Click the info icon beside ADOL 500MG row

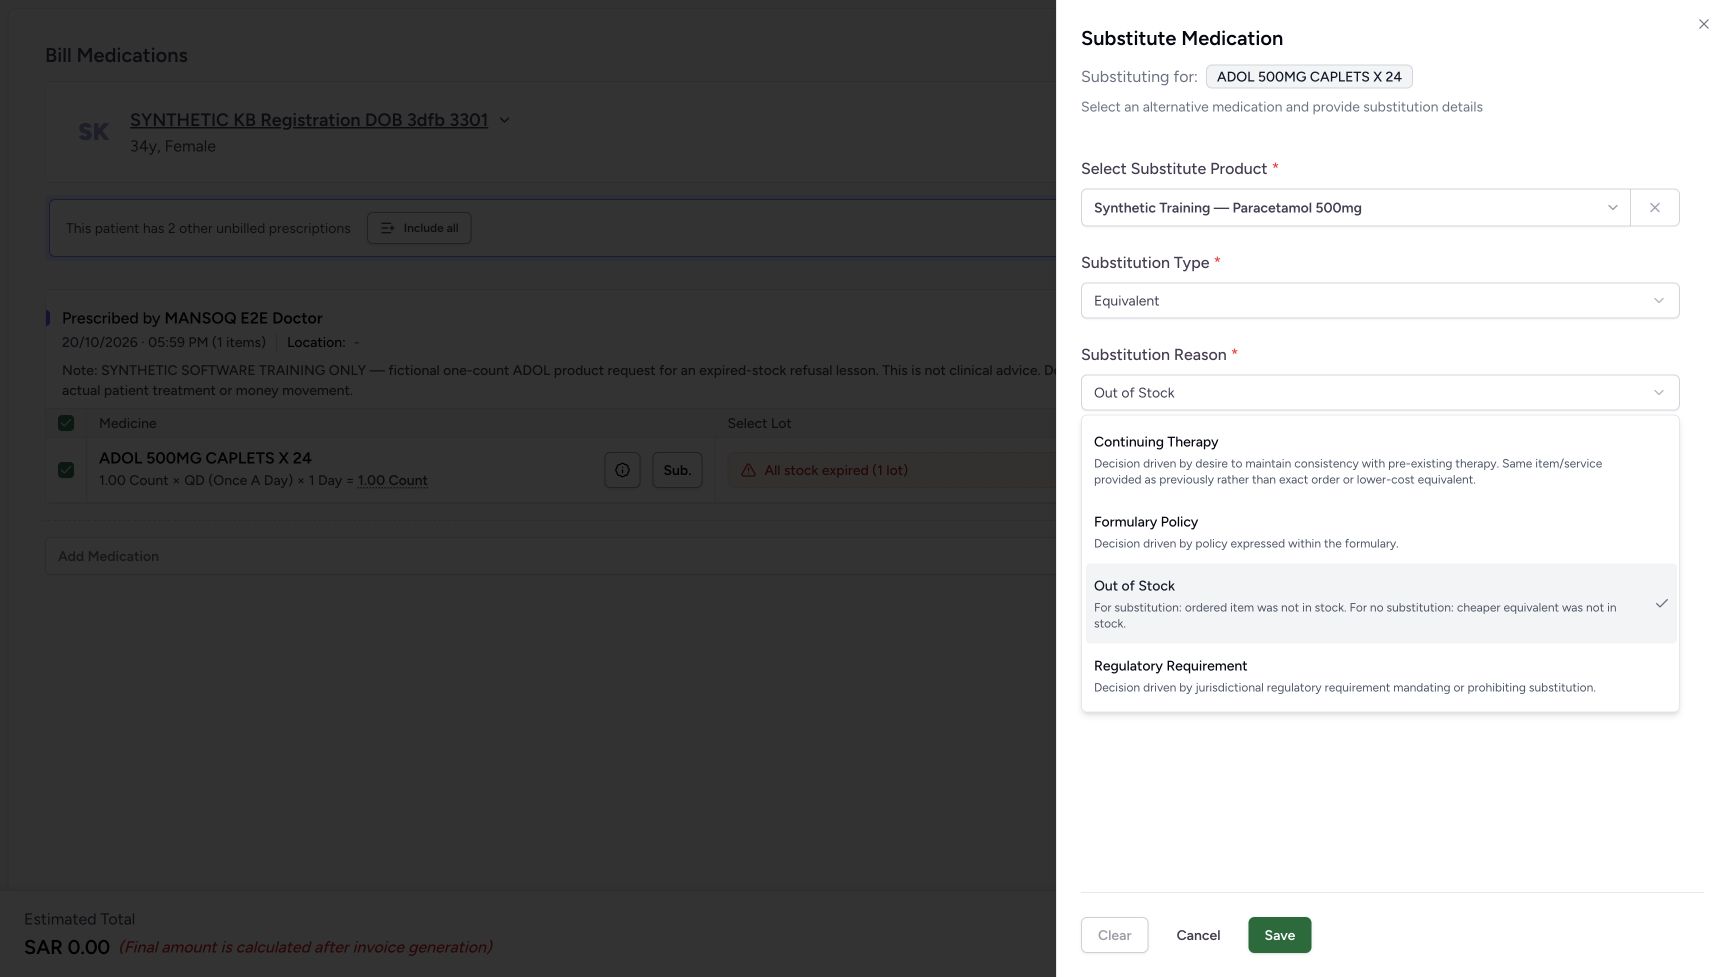click(622, 470)
